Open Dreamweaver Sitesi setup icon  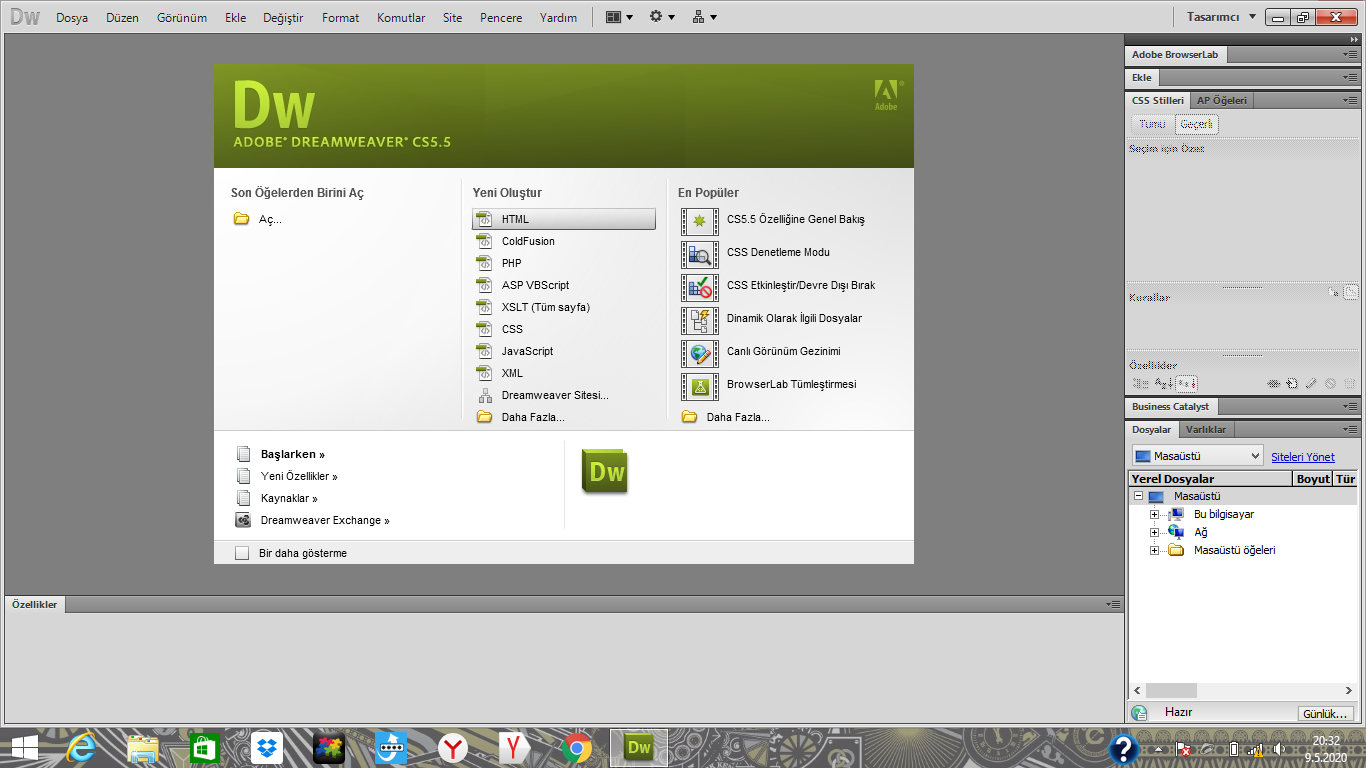485,395
